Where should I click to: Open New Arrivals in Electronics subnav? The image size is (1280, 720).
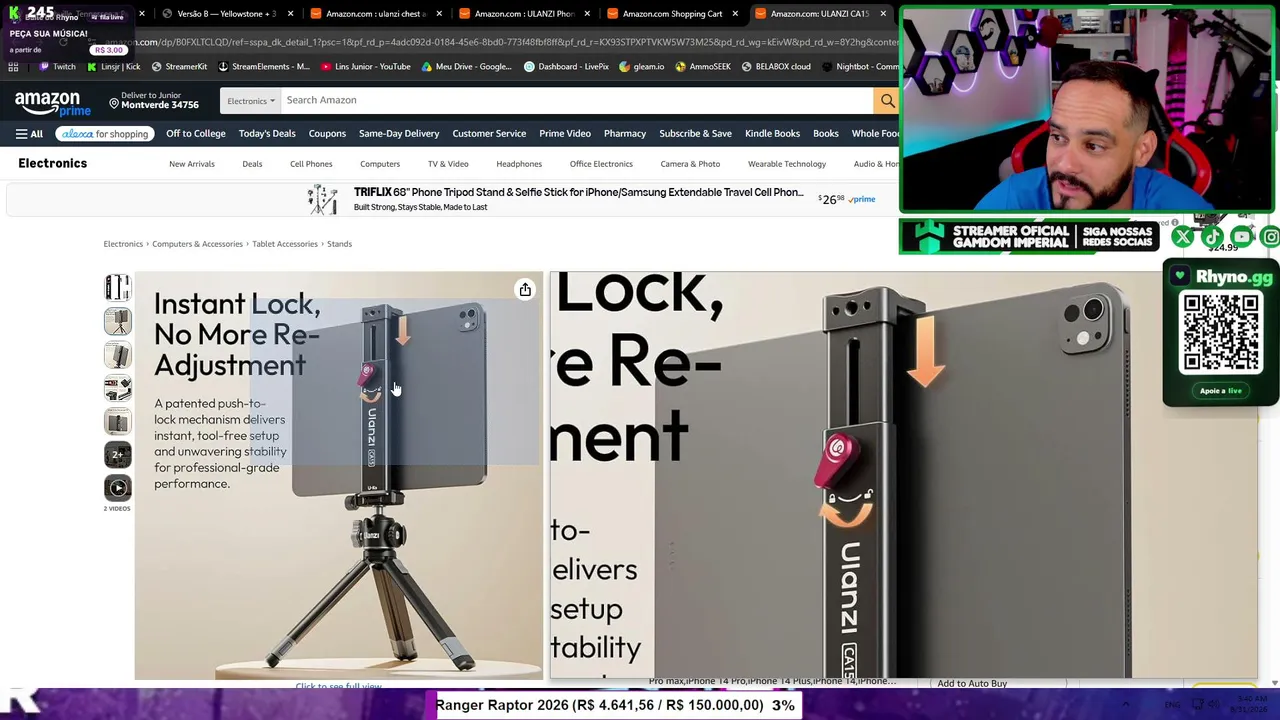192,164
